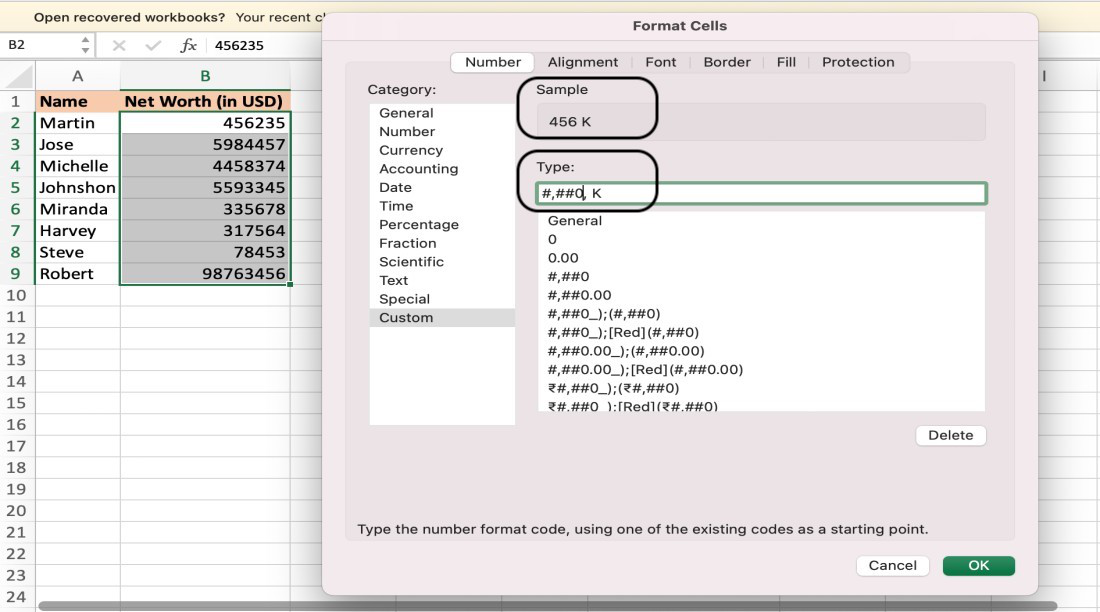Click the confirm checkmark icon in formula bar
1100x612 pixels.
pyautogui.click(x=153, y=46)
